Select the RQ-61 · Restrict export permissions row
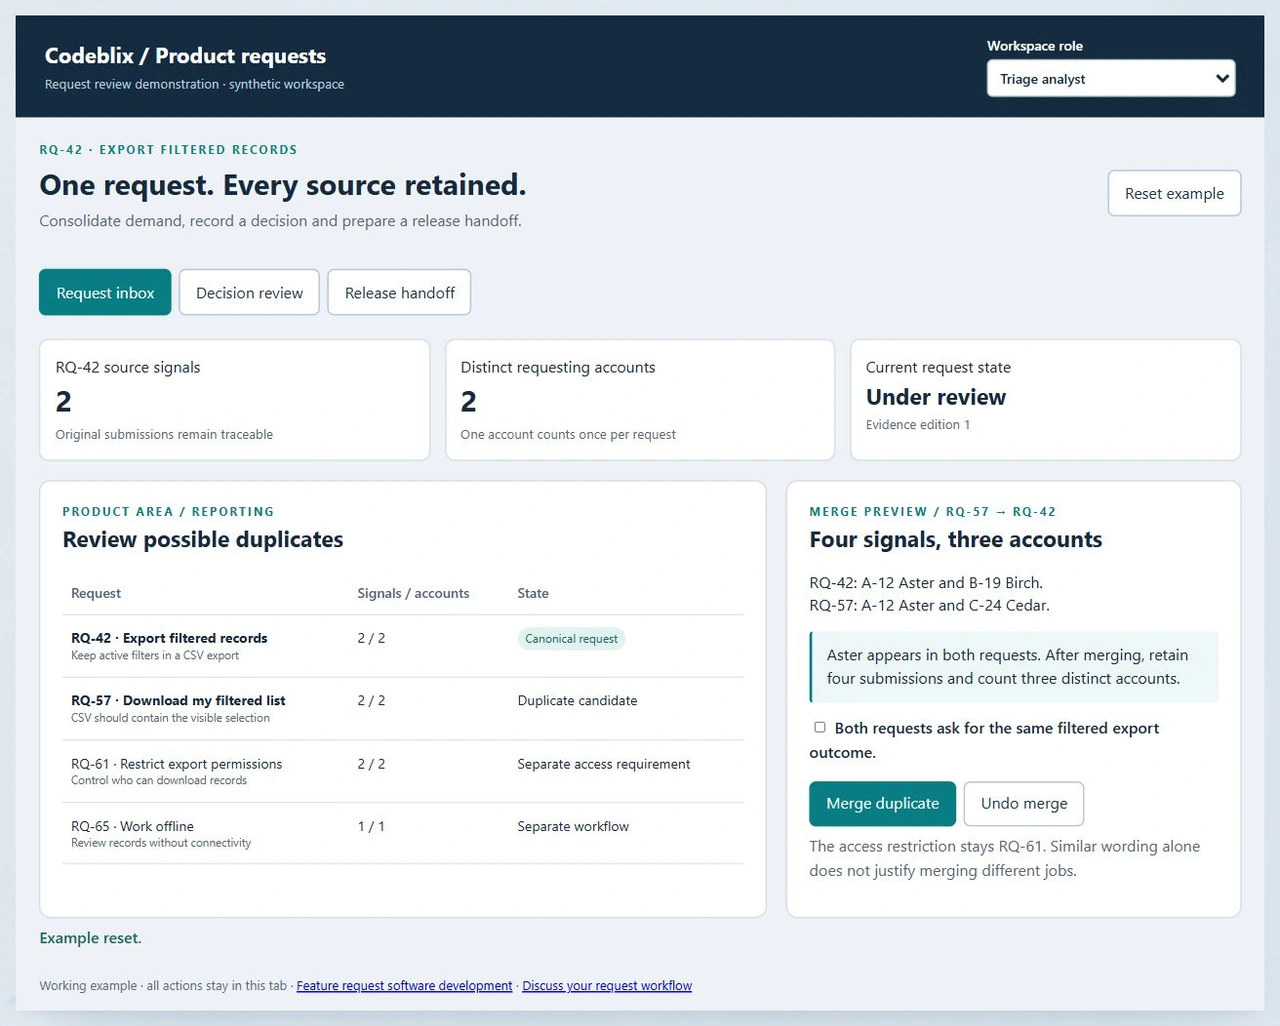Viewport: 1280px width, 1026px height. pos(403,772)
